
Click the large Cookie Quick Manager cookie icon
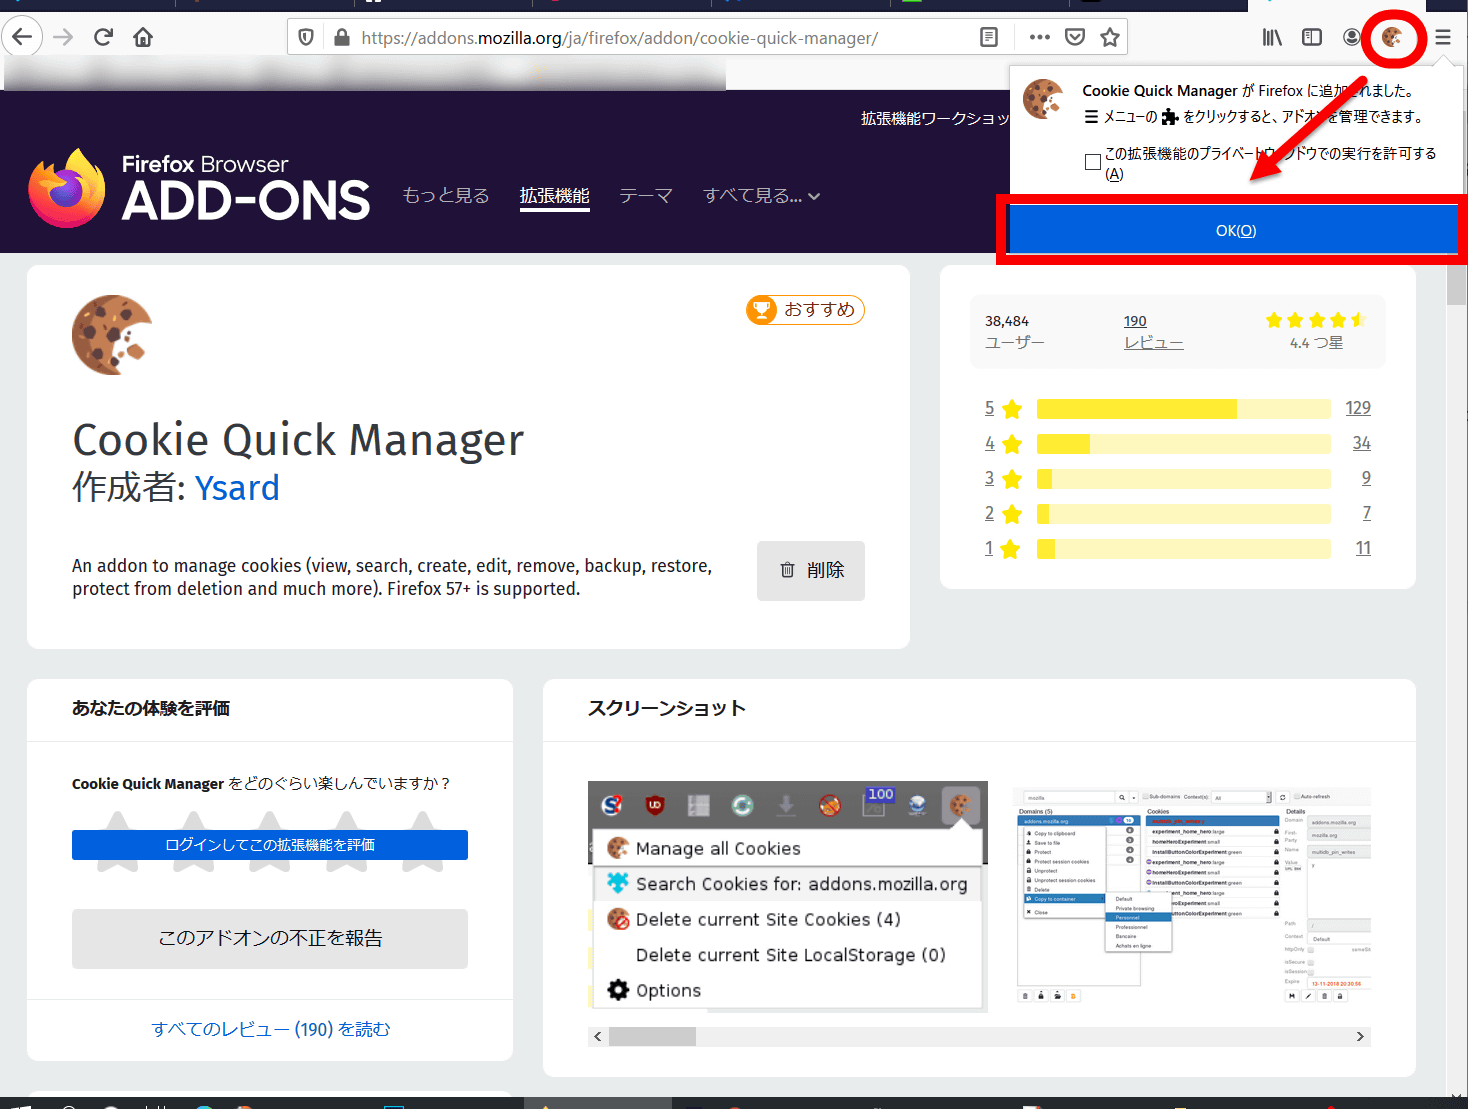(x=112, y=335)
